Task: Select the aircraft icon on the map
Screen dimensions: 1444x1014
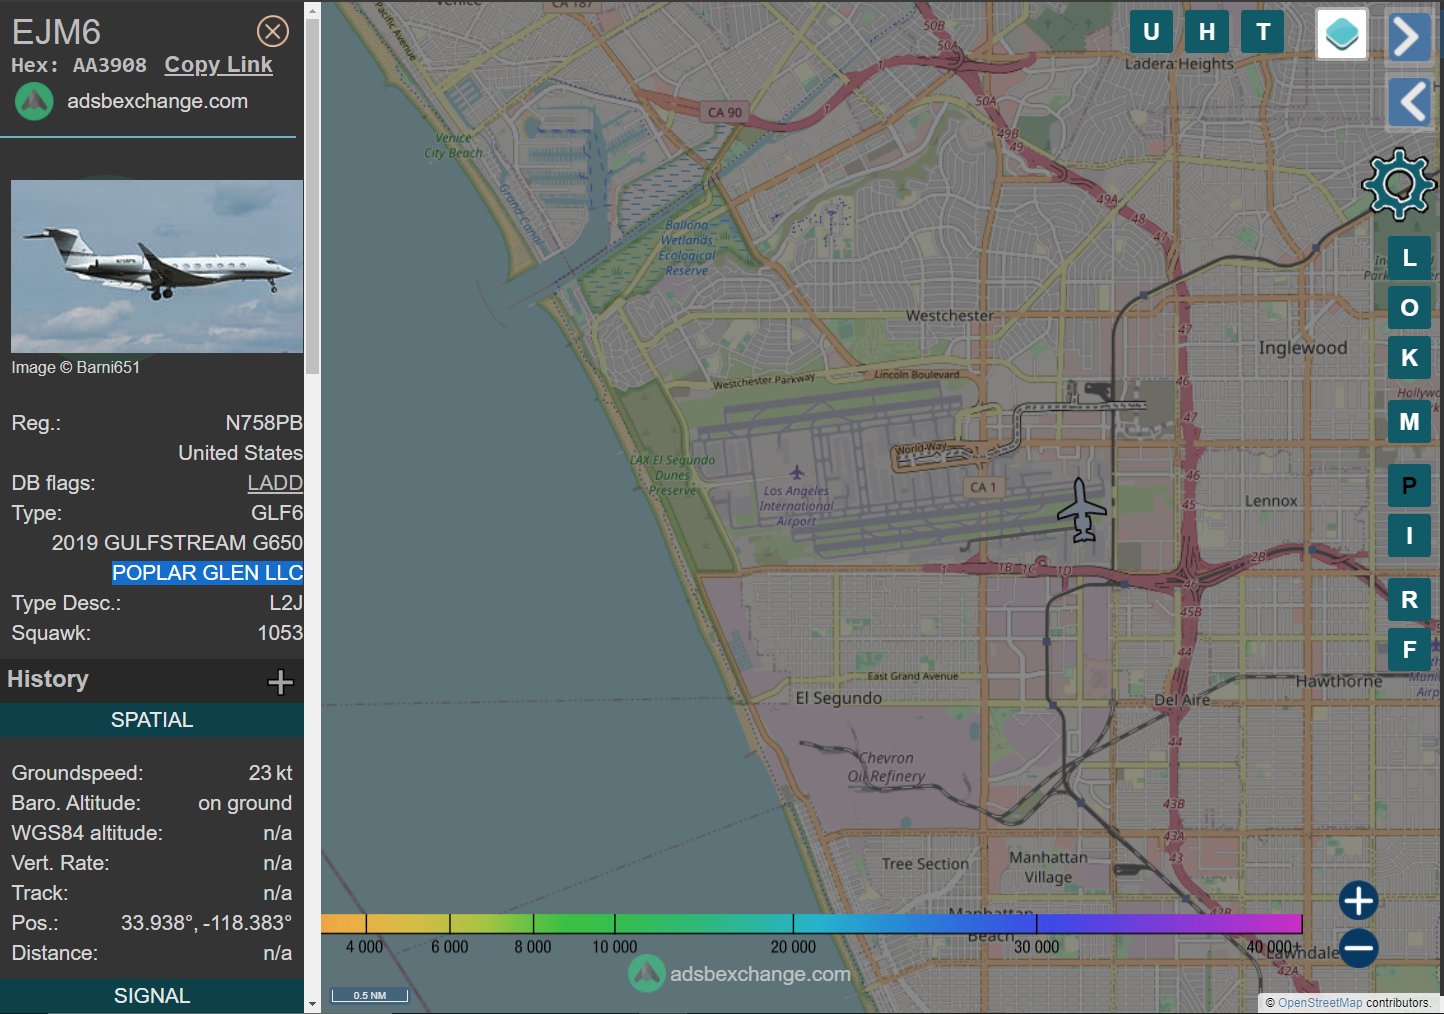Action: [1081, 510]
